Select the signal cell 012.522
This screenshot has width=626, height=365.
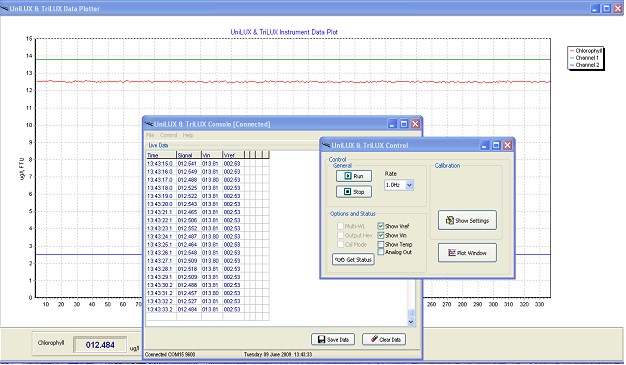pos(188,196)
